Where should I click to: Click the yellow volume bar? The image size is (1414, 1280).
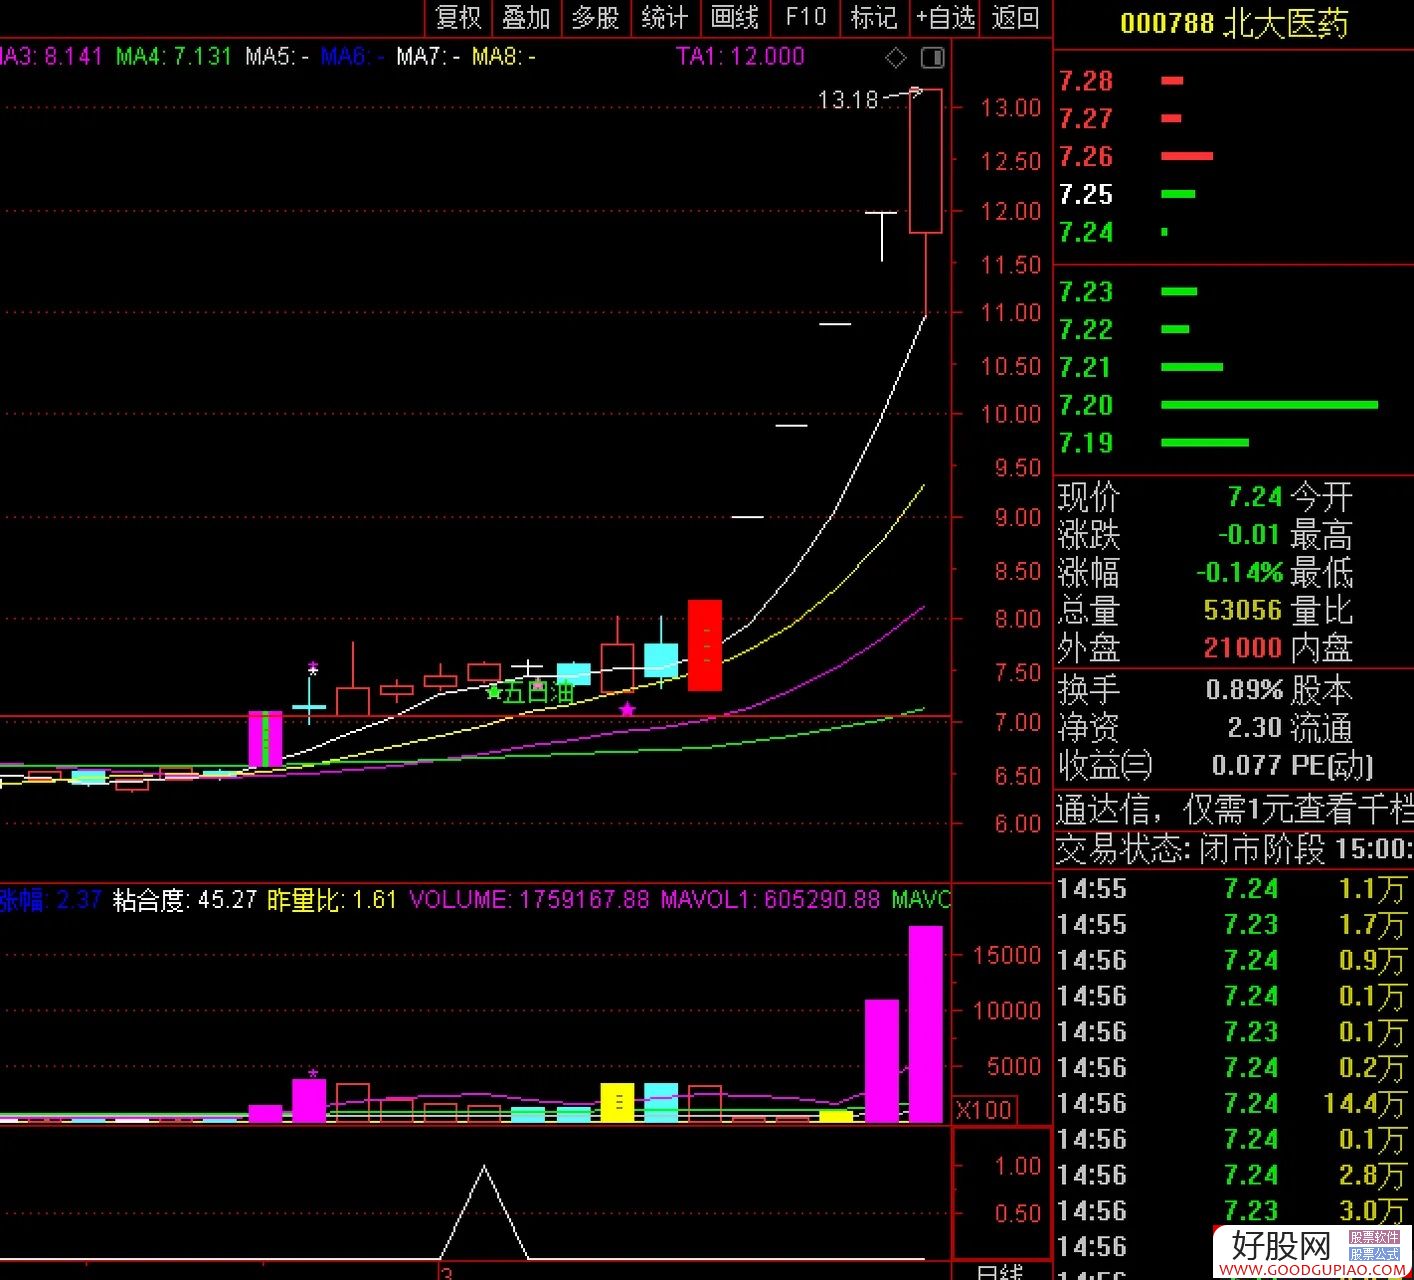pos(618,1103)
